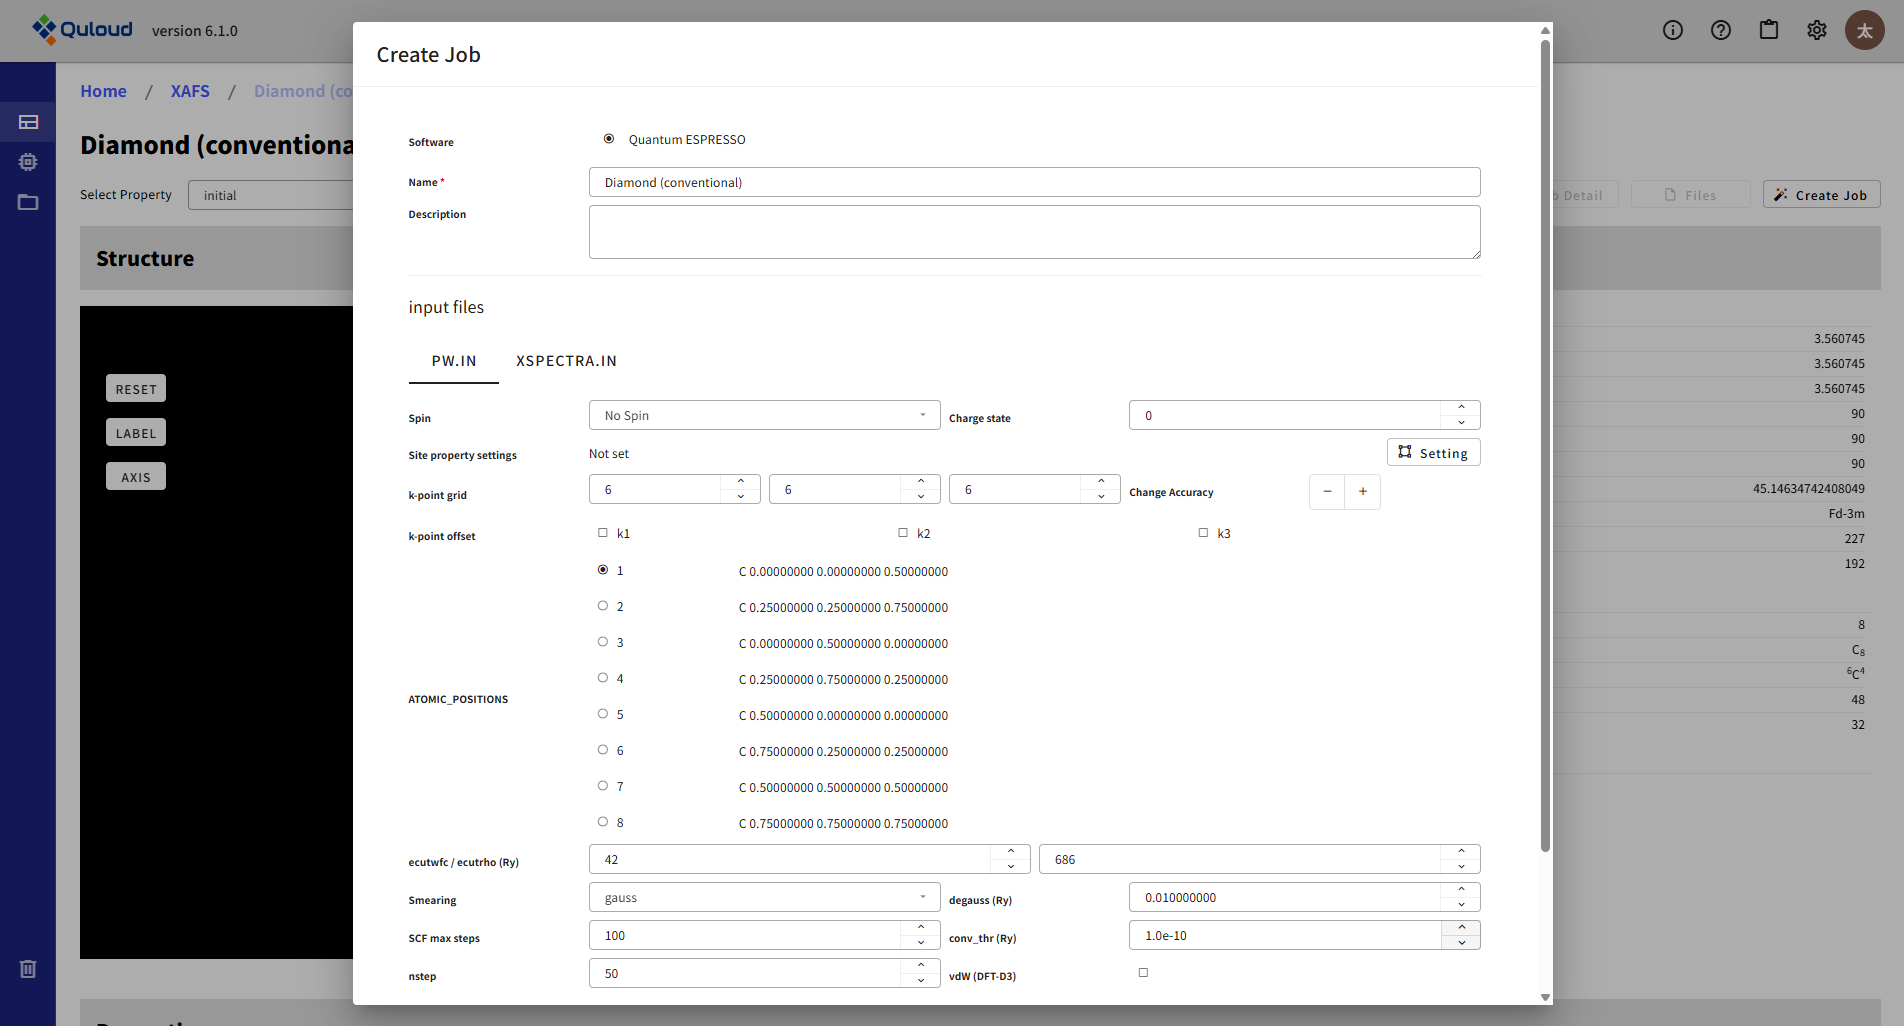This screenshot has width=1904, height=1026.
Task: Open settings via the gear icon
Action: coord(1816,30)
